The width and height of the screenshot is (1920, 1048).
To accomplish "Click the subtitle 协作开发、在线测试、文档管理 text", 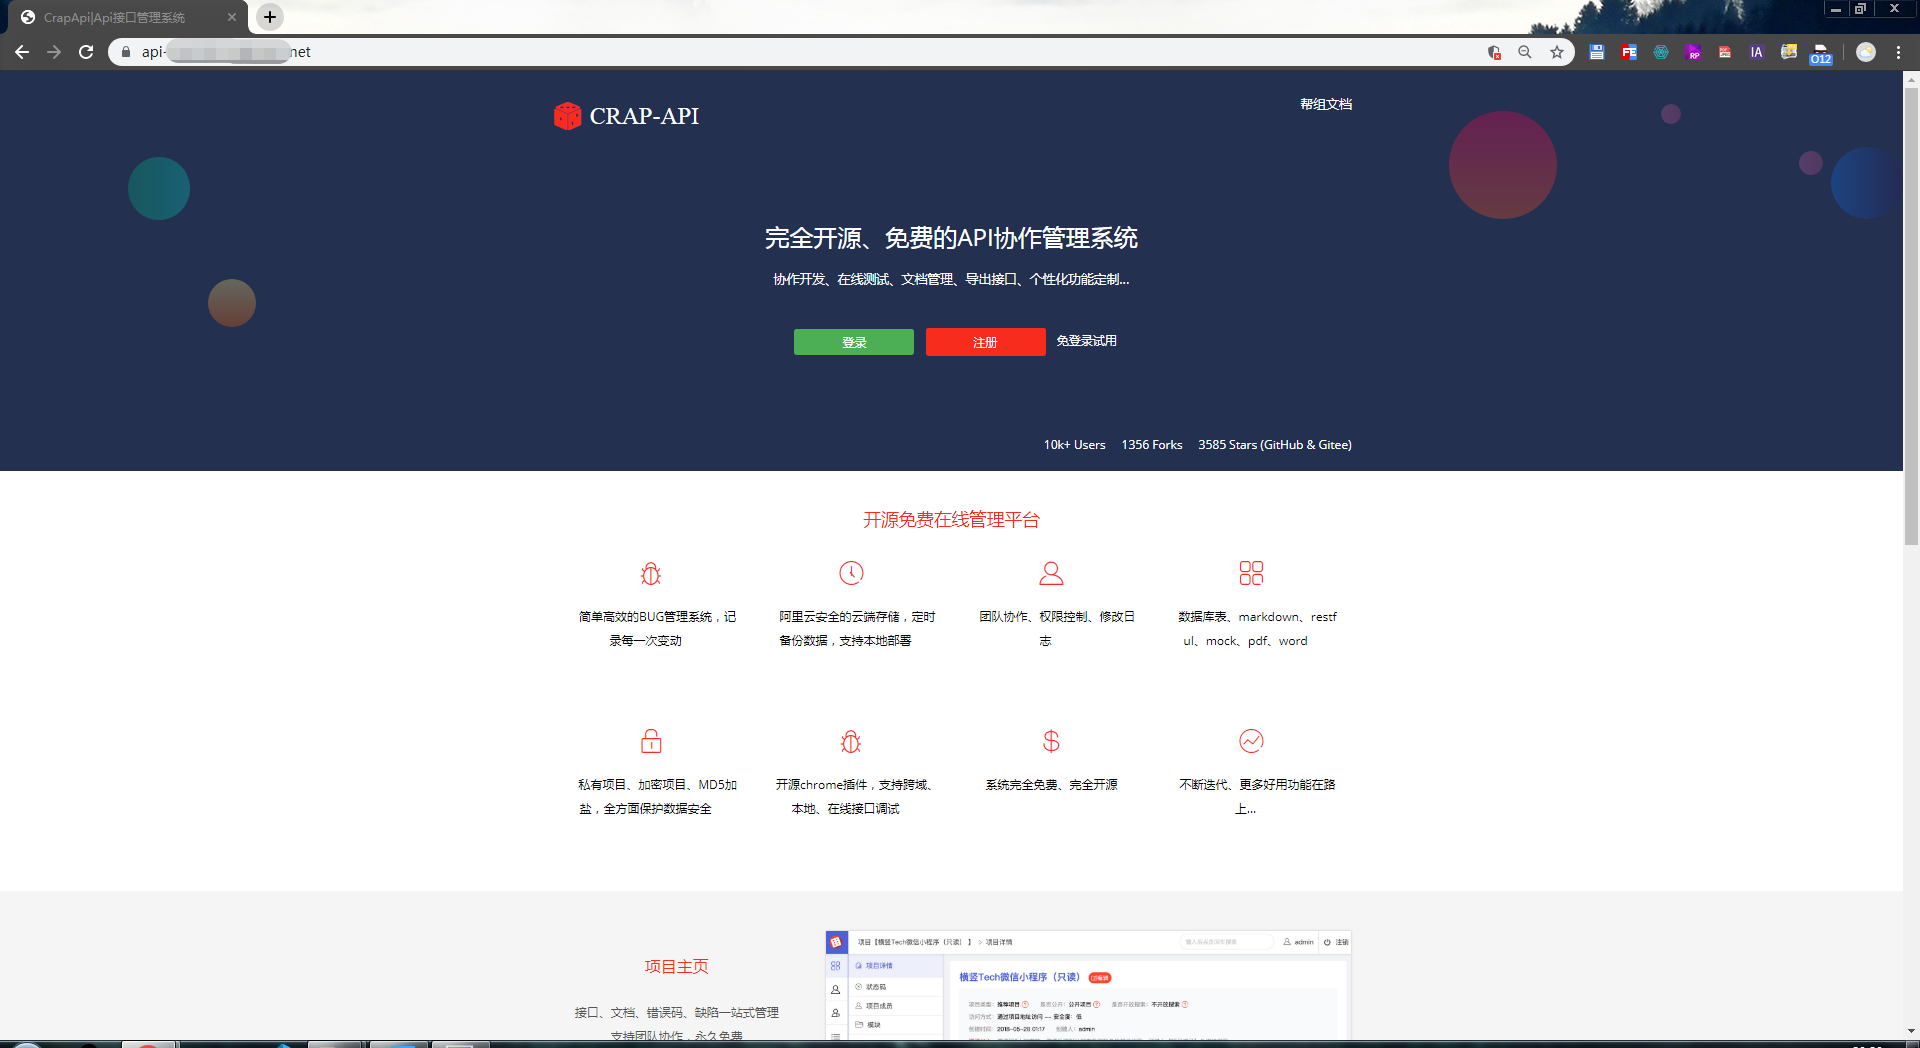I will pos(951,279).
